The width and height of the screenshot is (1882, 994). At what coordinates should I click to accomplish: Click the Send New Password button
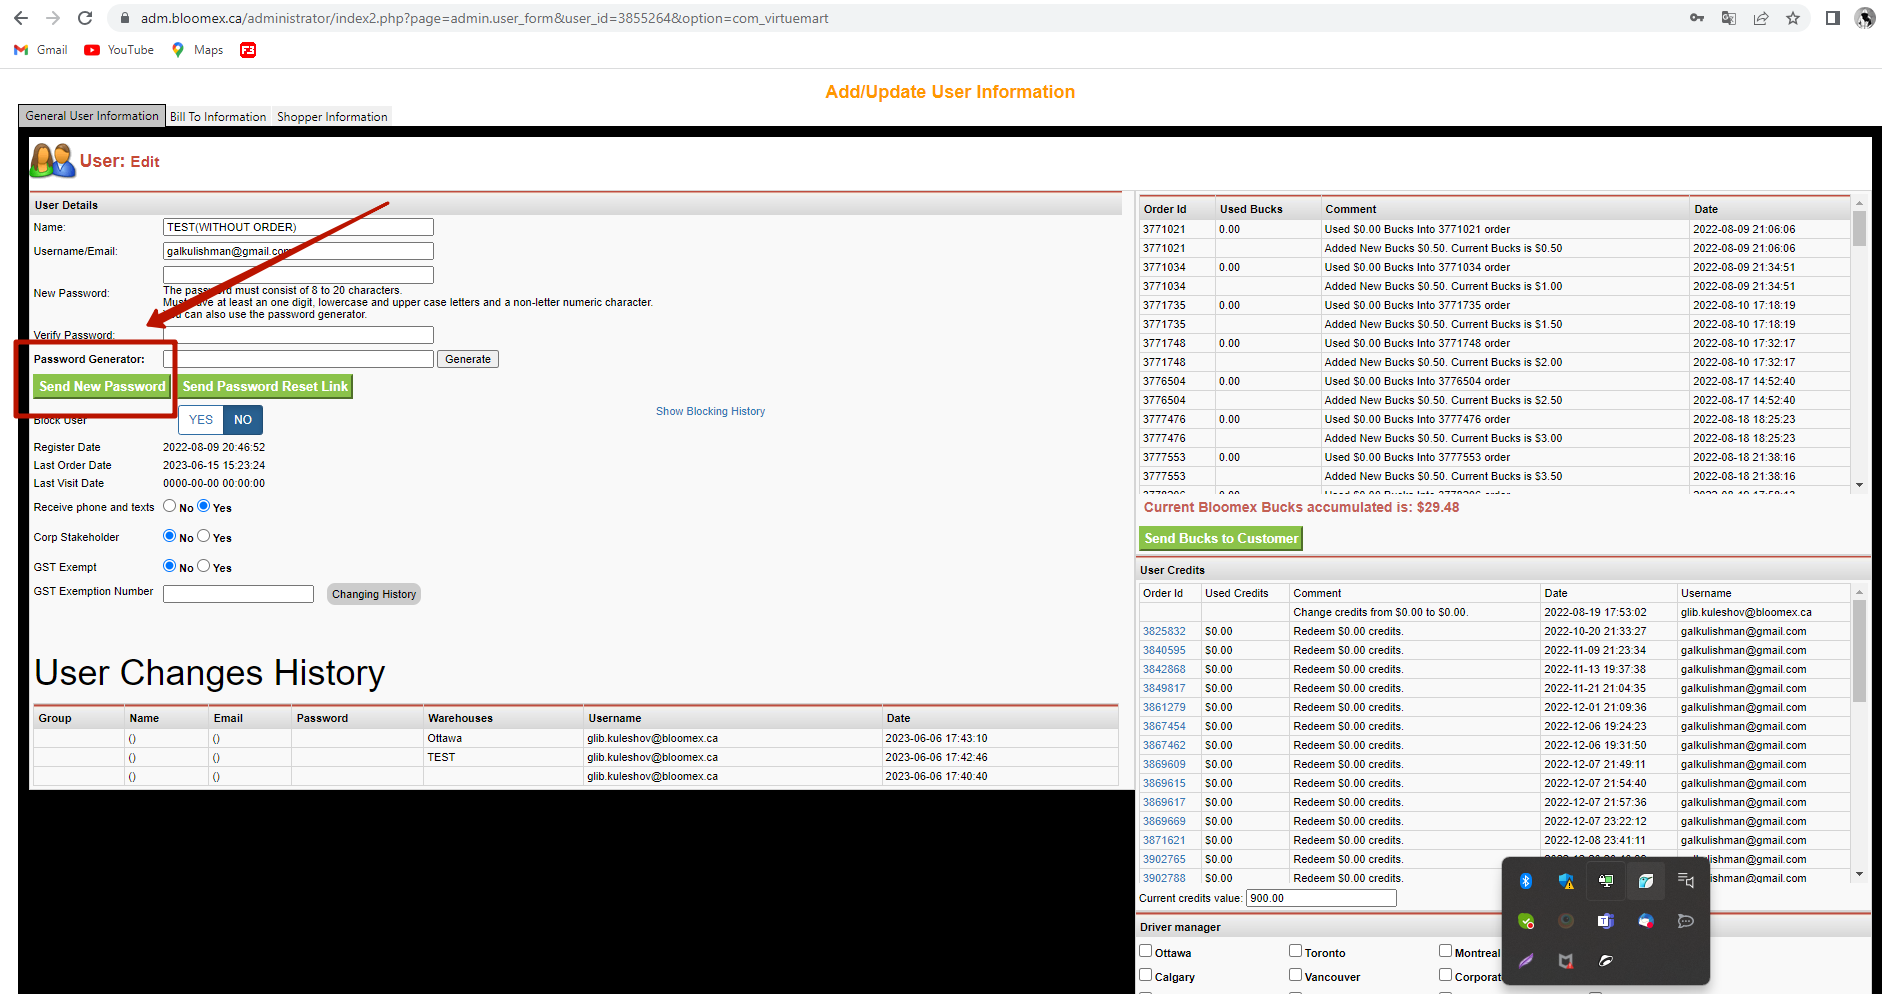102,386
